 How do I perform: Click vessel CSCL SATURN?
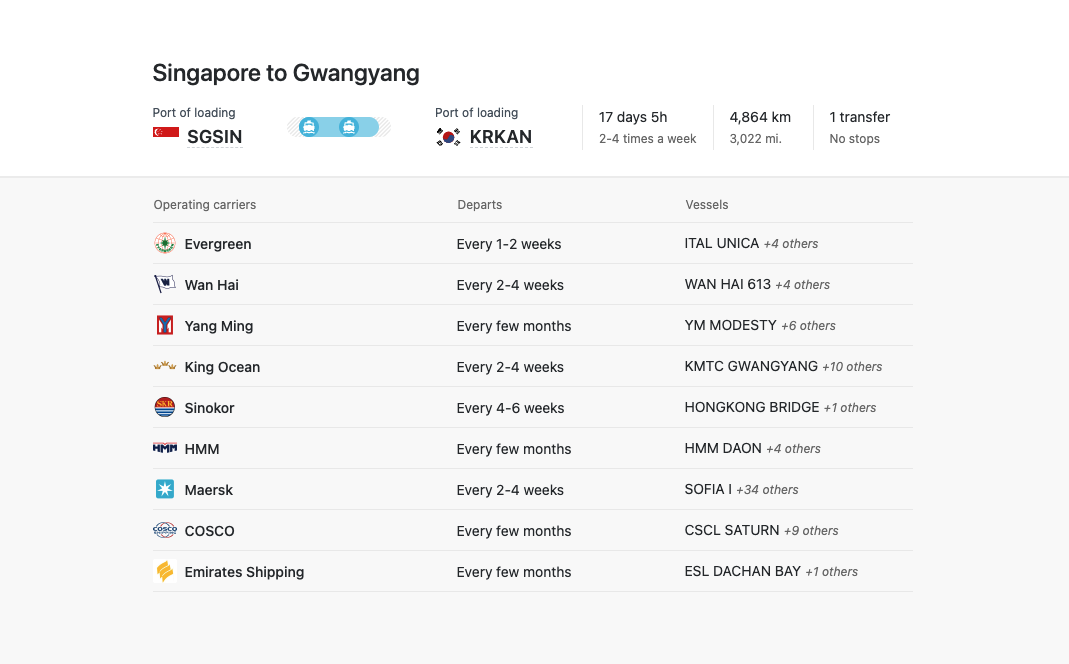[732, 530]
